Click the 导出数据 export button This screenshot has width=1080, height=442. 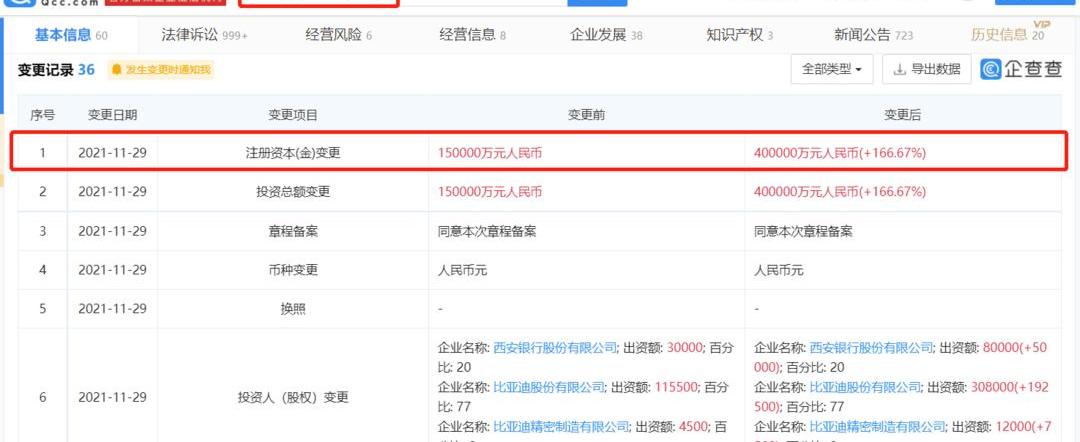coord(926,70)
